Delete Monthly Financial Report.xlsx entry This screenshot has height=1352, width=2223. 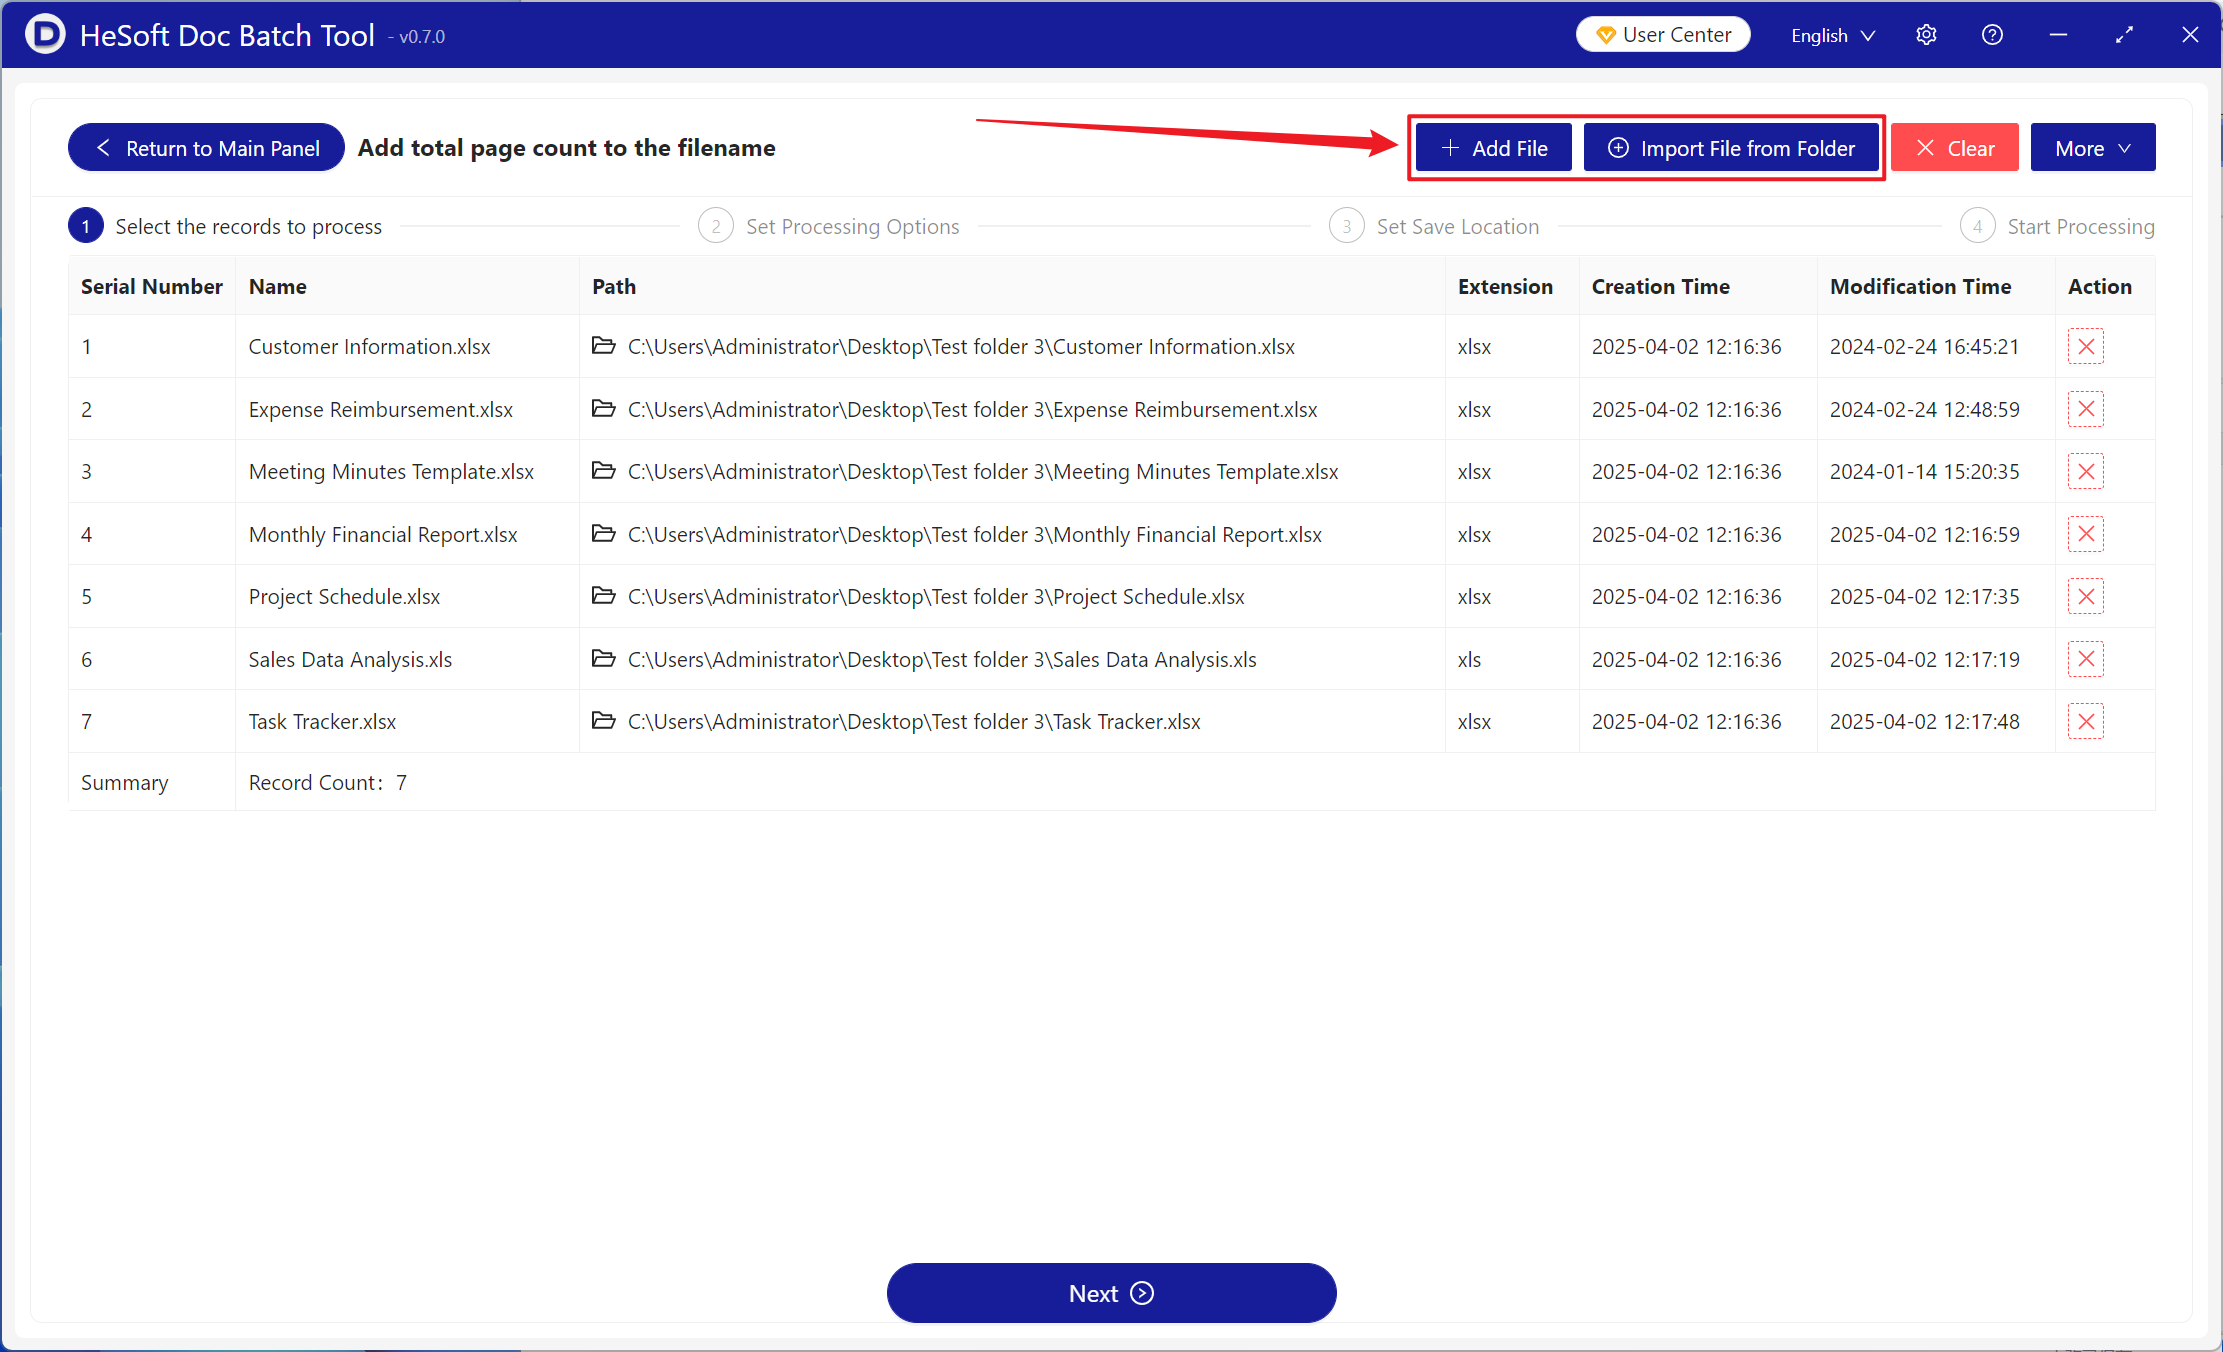pyautogui.click(x=2085, y=534)
